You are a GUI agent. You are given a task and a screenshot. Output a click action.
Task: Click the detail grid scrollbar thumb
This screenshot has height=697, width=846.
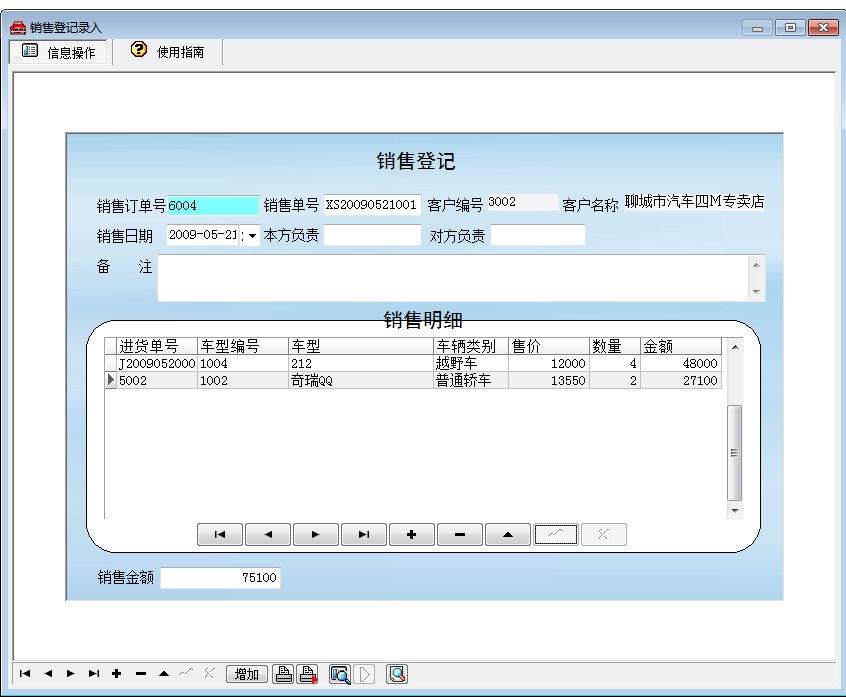pos(734,453)
